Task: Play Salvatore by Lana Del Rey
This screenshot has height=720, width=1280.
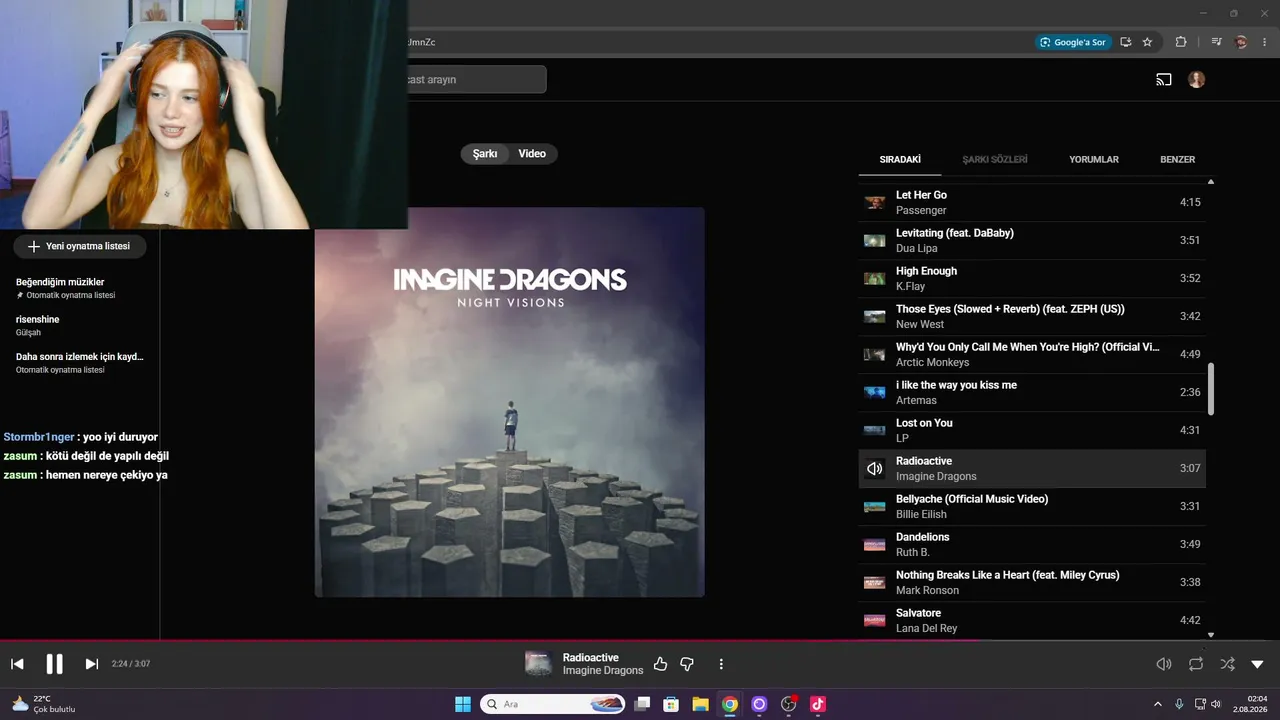Action: click(x=1032, y=621)
